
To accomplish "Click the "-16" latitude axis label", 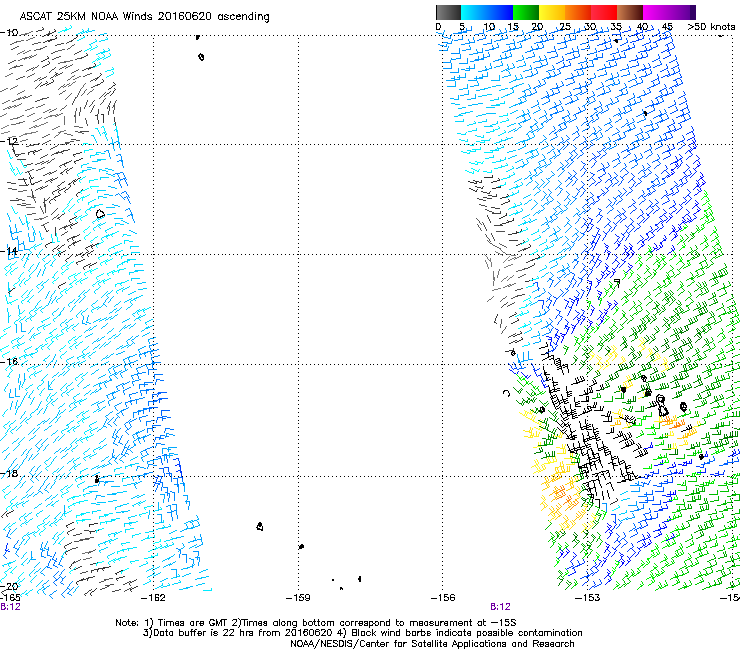I will pos(9,362).
